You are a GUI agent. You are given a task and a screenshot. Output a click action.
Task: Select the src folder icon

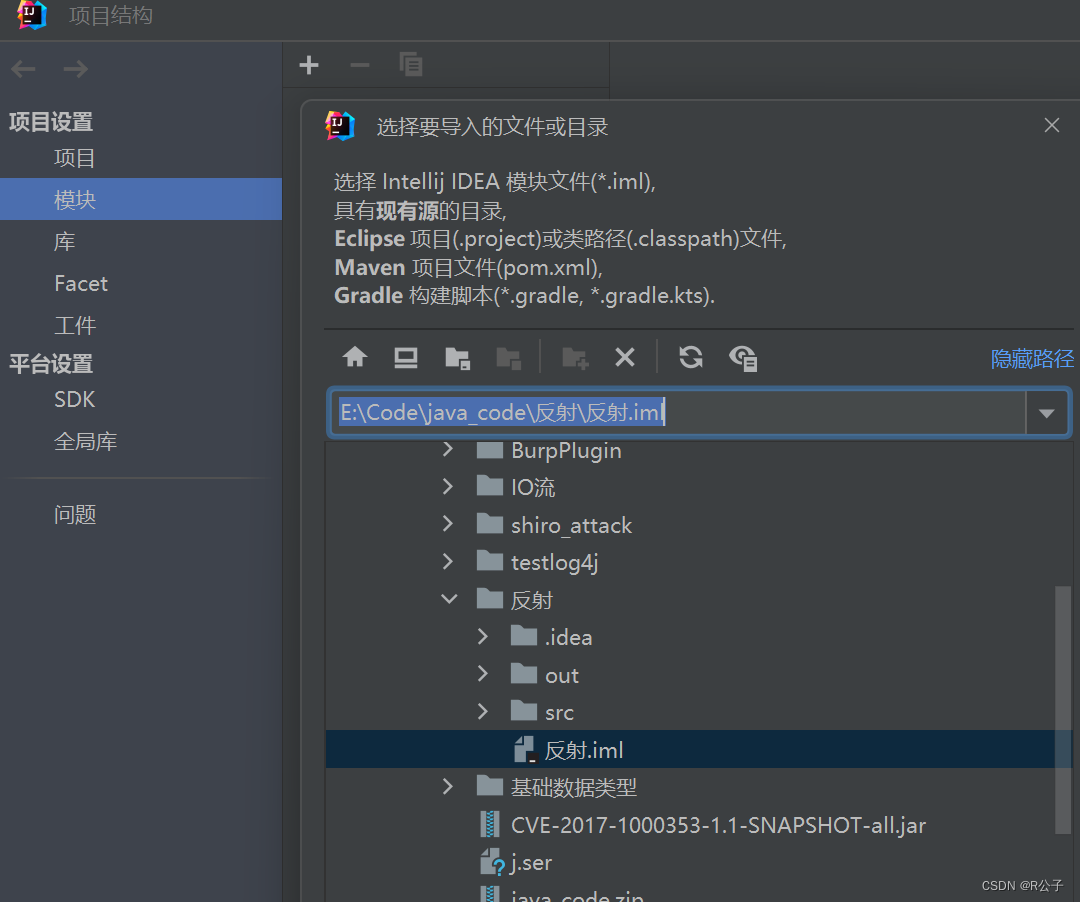point(524,711)
